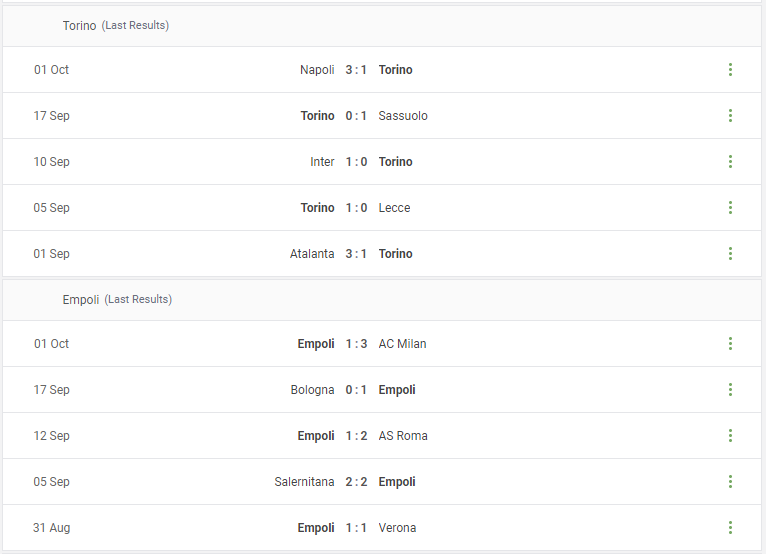Viewport: 766px width, 554px height.
Task: Open three-dot menu for Salernitana vs Empoli
Action: pyautogui.click(x=730, y=481)
